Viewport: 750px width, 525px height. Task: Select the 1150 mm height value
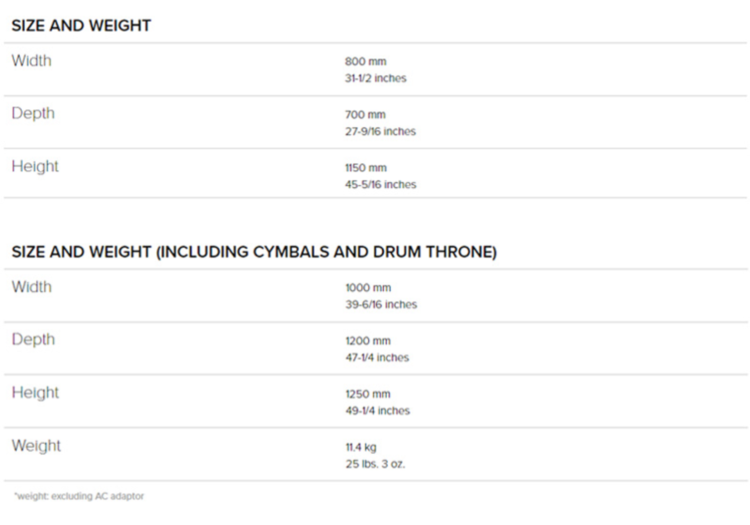(x=365, y=168)
